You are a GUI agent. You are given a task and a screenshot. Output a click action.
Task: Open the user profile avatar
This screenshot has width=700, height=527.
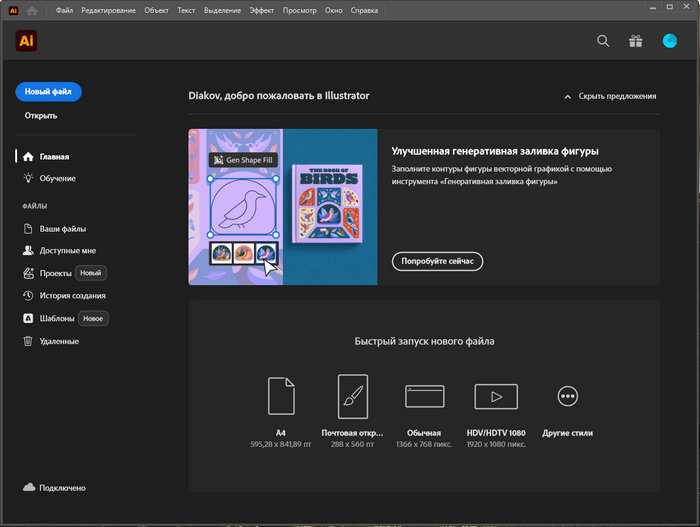click(670, 41)
